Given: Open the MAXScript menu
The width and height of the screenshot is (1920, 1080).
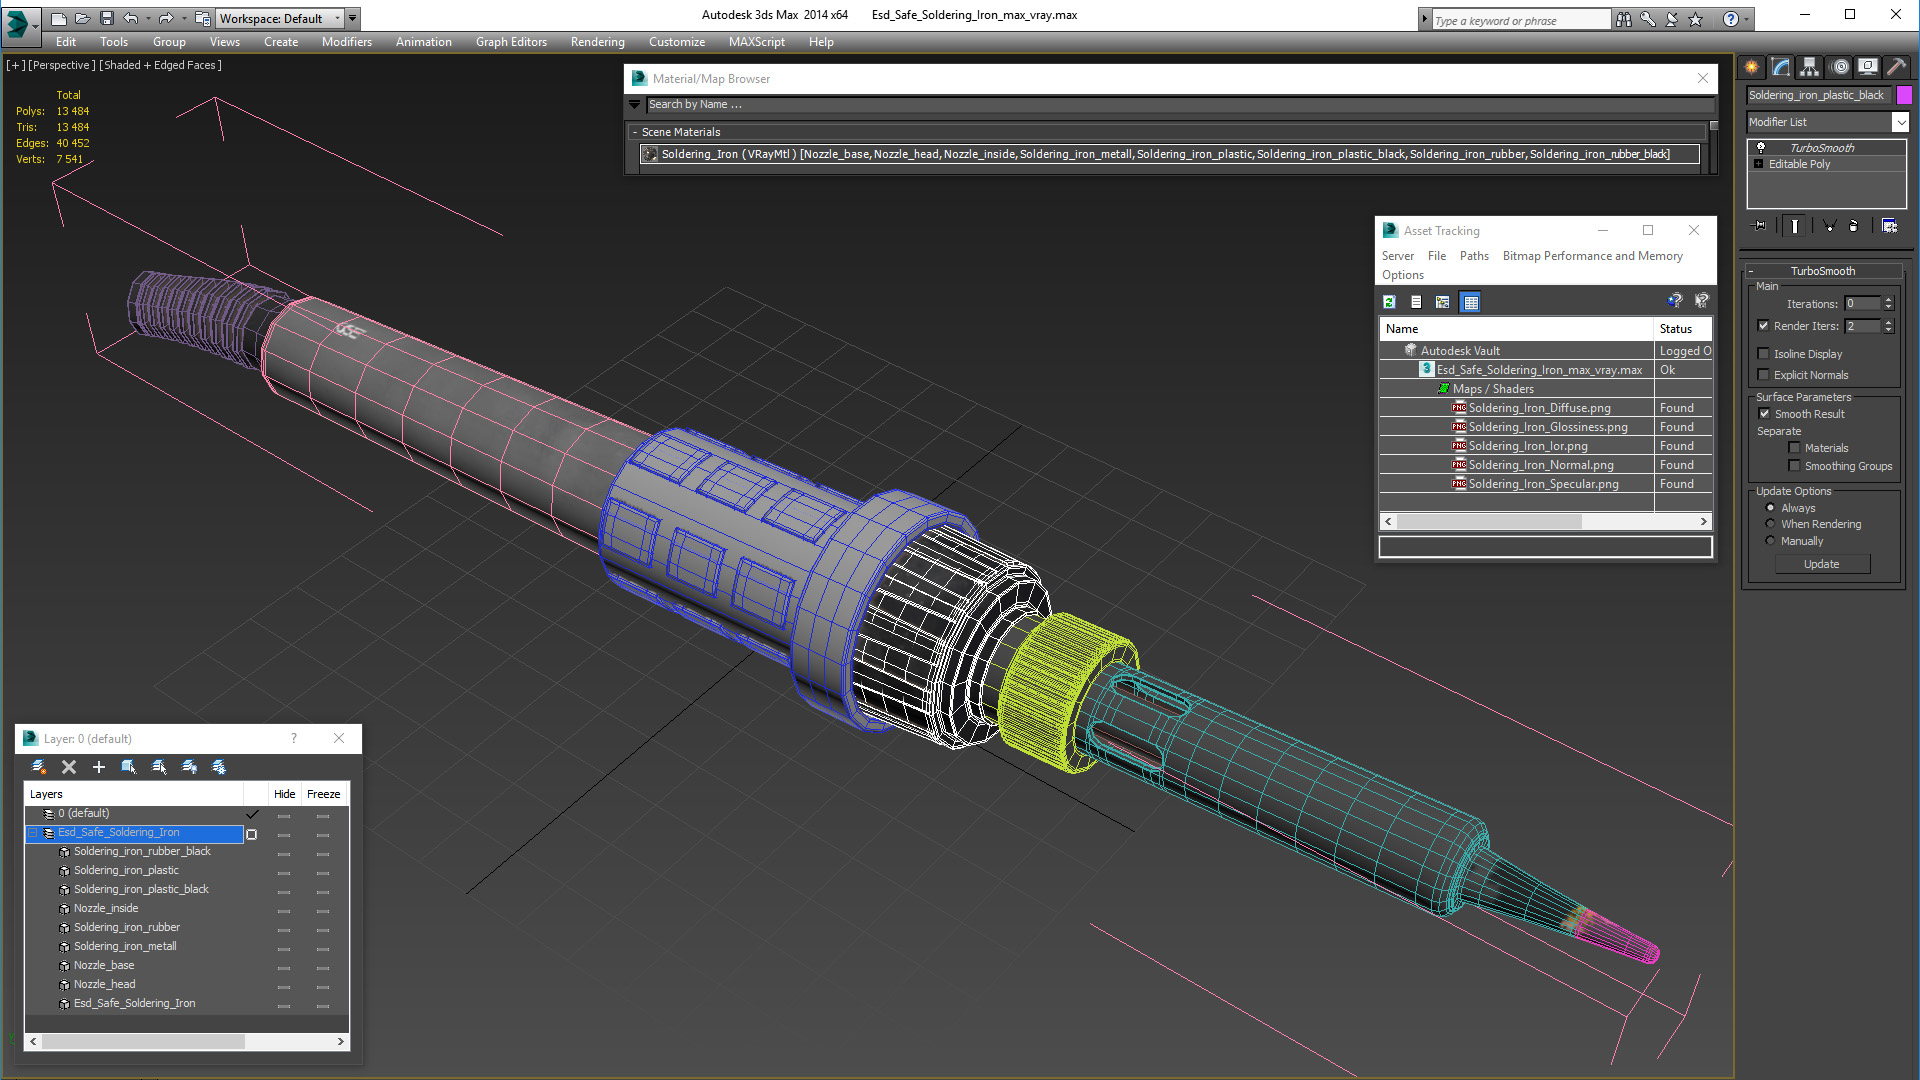Looking at the screenshot, I should (756, 42).
